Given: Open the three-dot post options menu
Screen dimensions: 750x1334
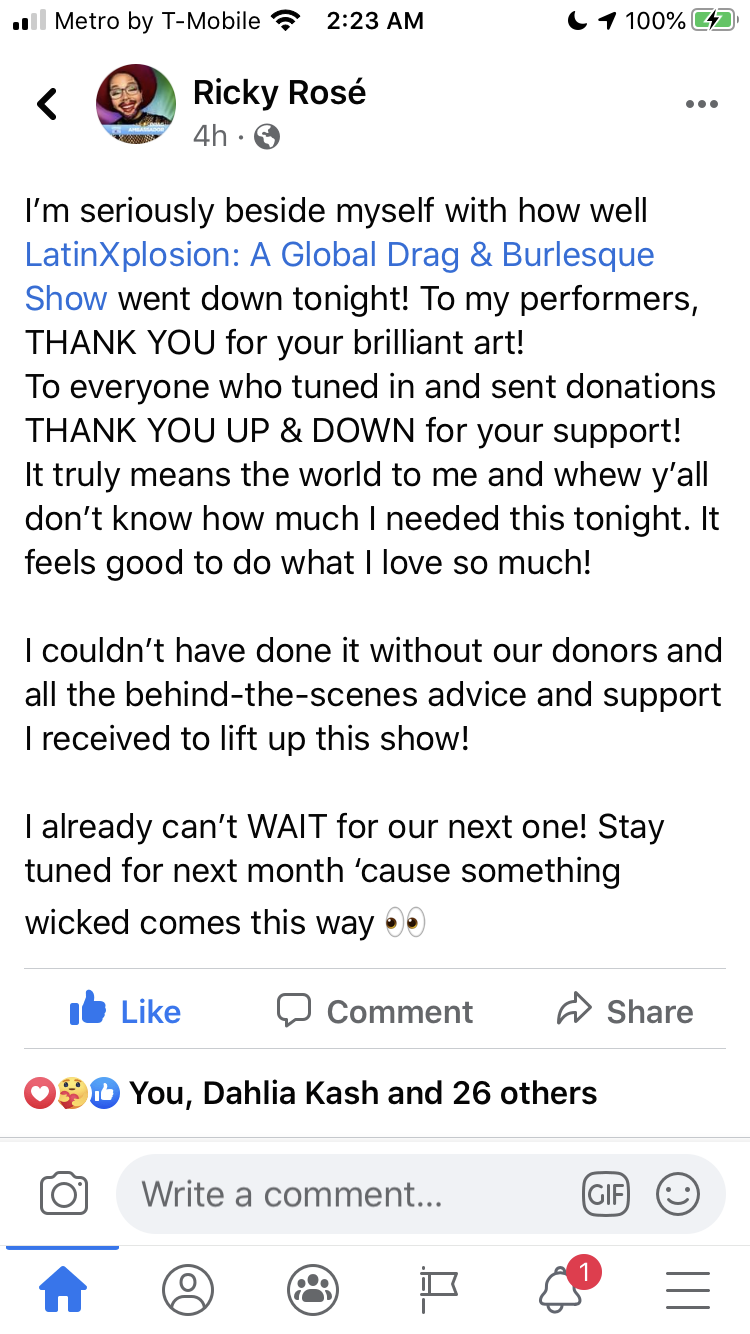Looking at the screenshot, I should click(x=701, y=105).
